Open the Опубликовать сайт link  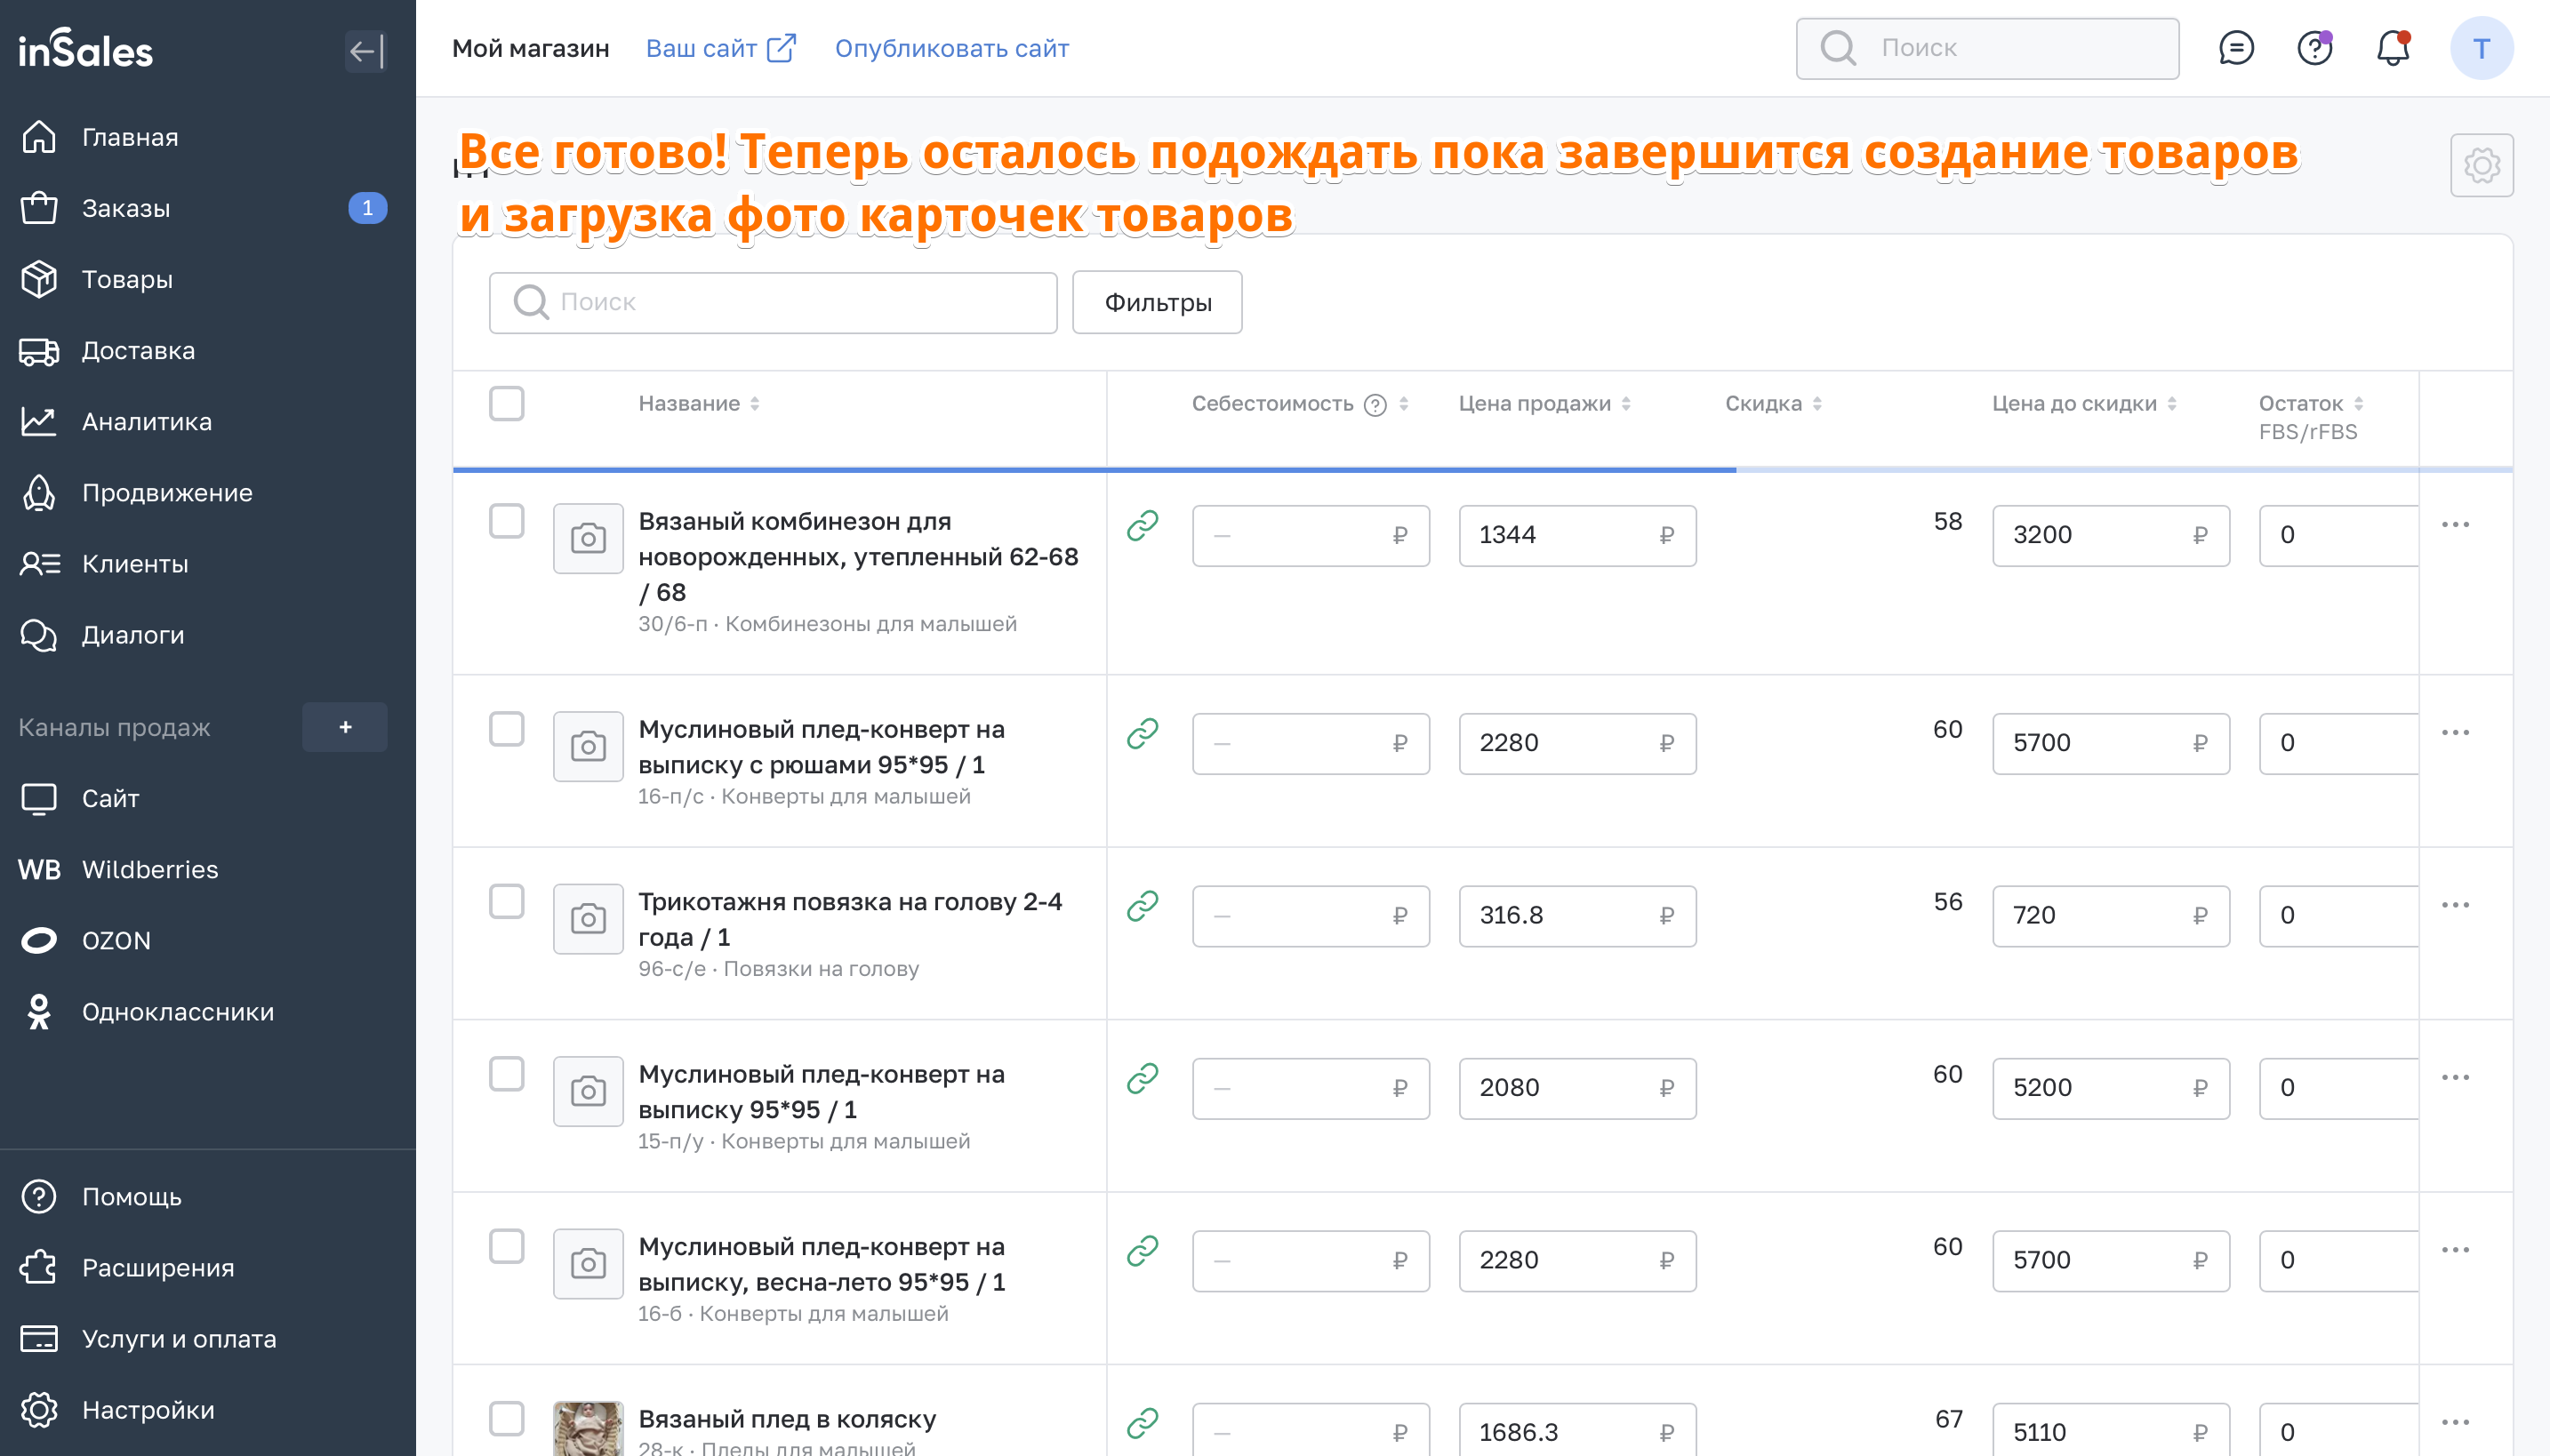[951, 48]
